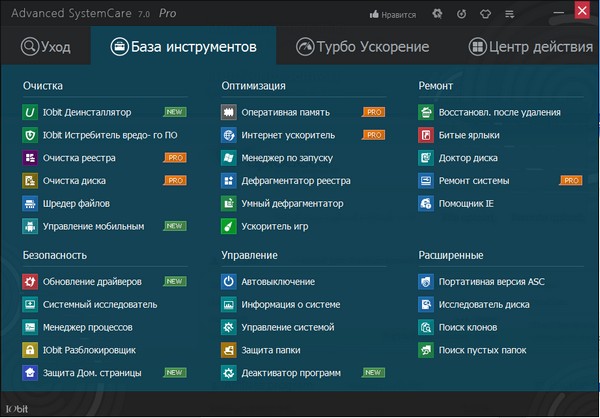Switch to the Уход tab
The height and width of the screenshot is (418, 600).
pyautogui.click(x=45, y=47)
